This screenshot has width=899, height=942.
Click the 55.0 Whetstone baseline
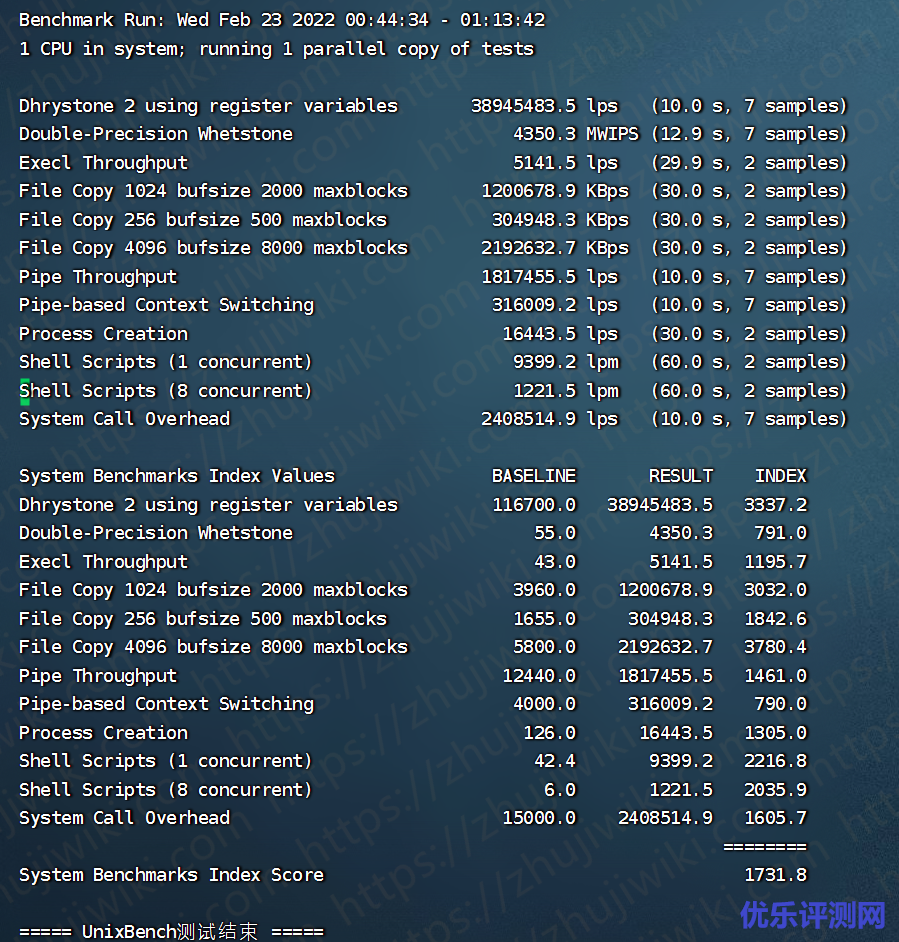[555, 533]
